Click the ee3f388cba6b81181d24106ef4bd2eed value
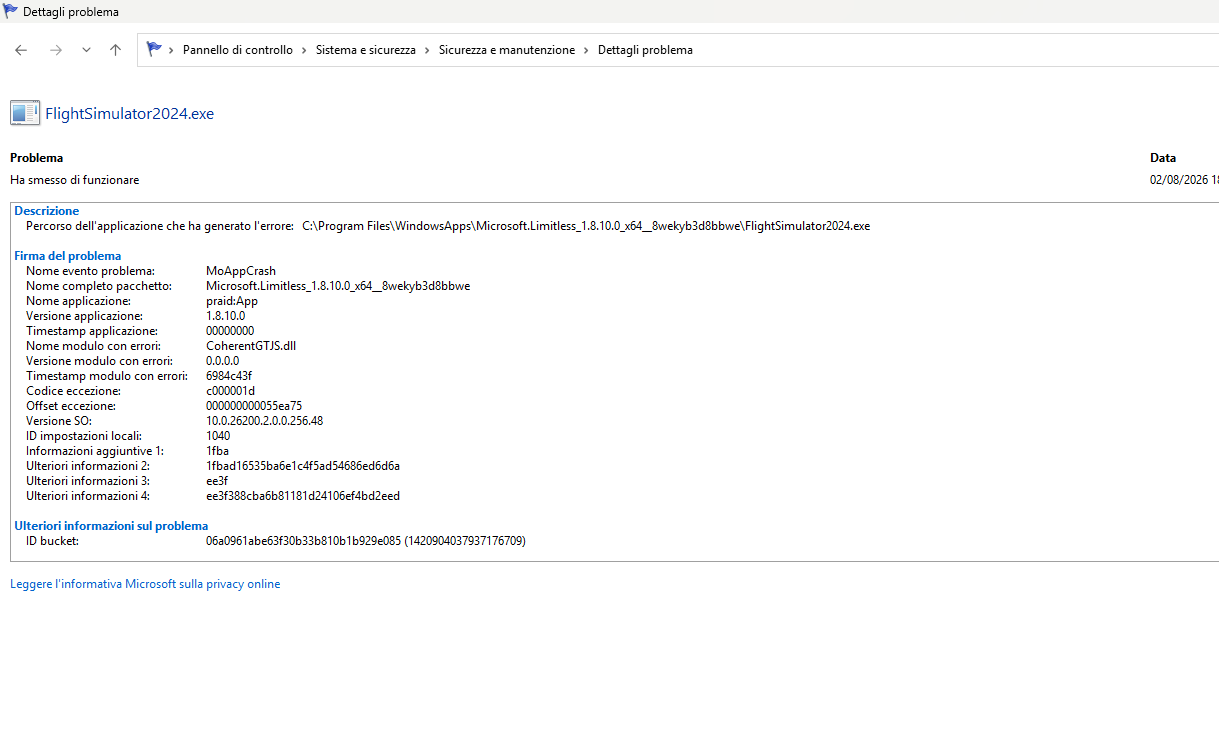 click(303, 496)
